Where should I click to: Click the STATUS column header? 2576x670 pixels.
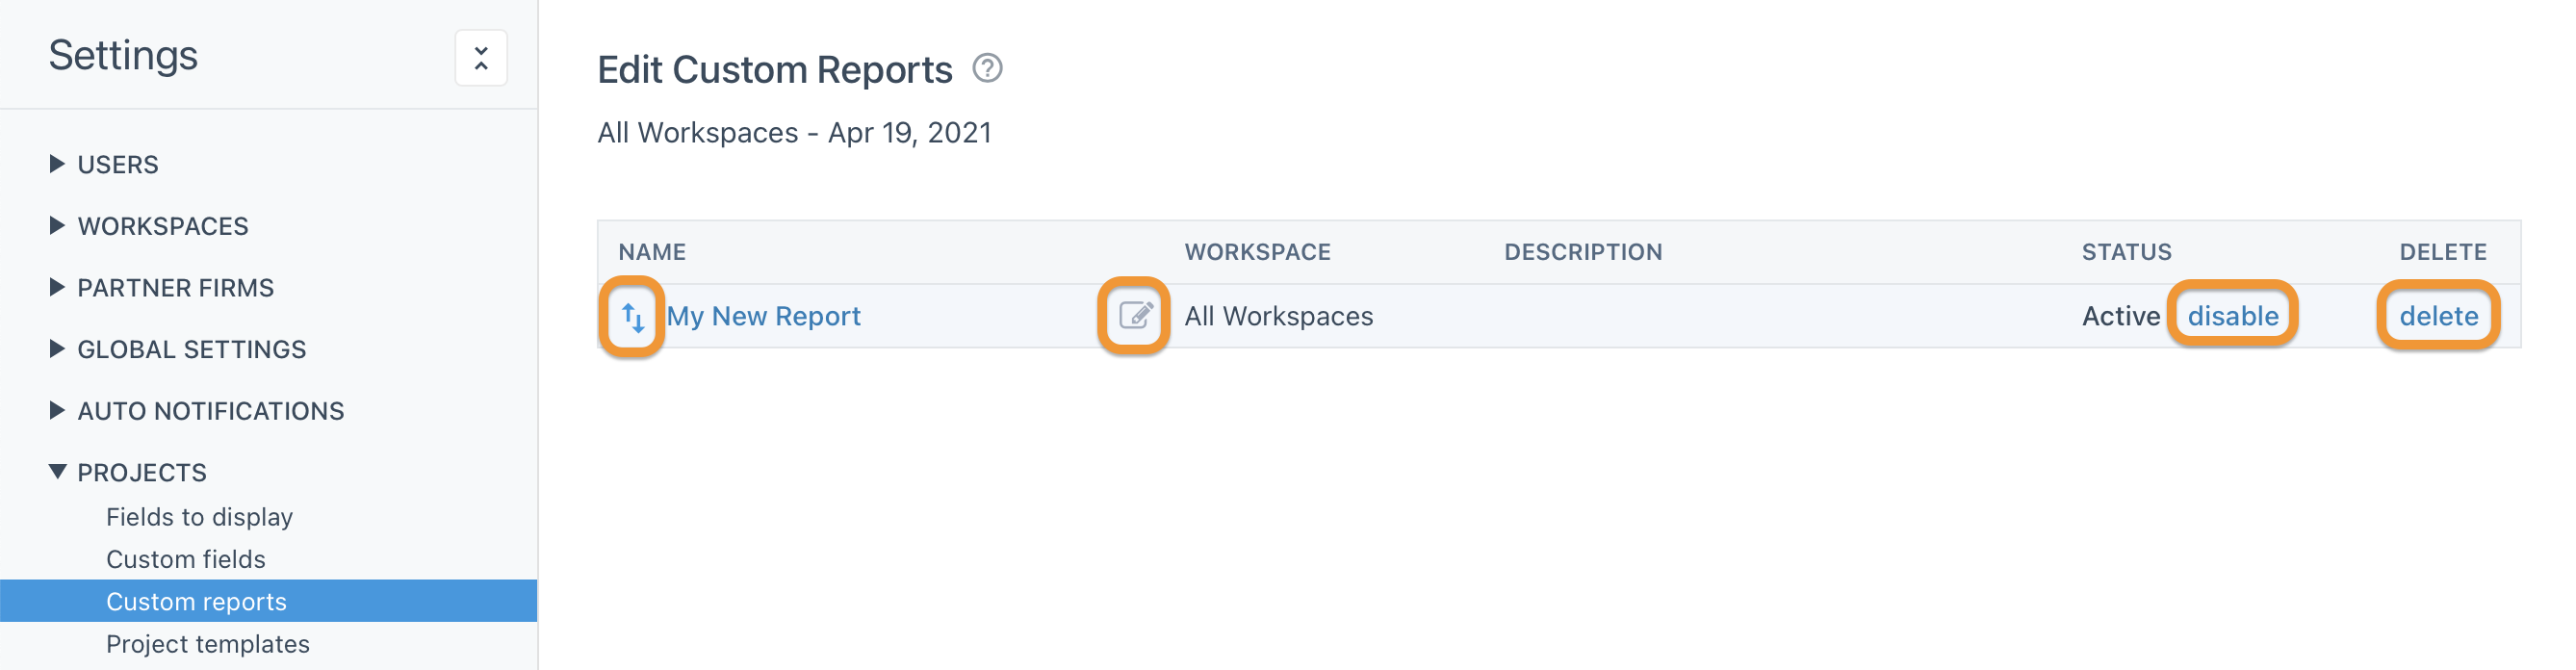coord(2125,252)
